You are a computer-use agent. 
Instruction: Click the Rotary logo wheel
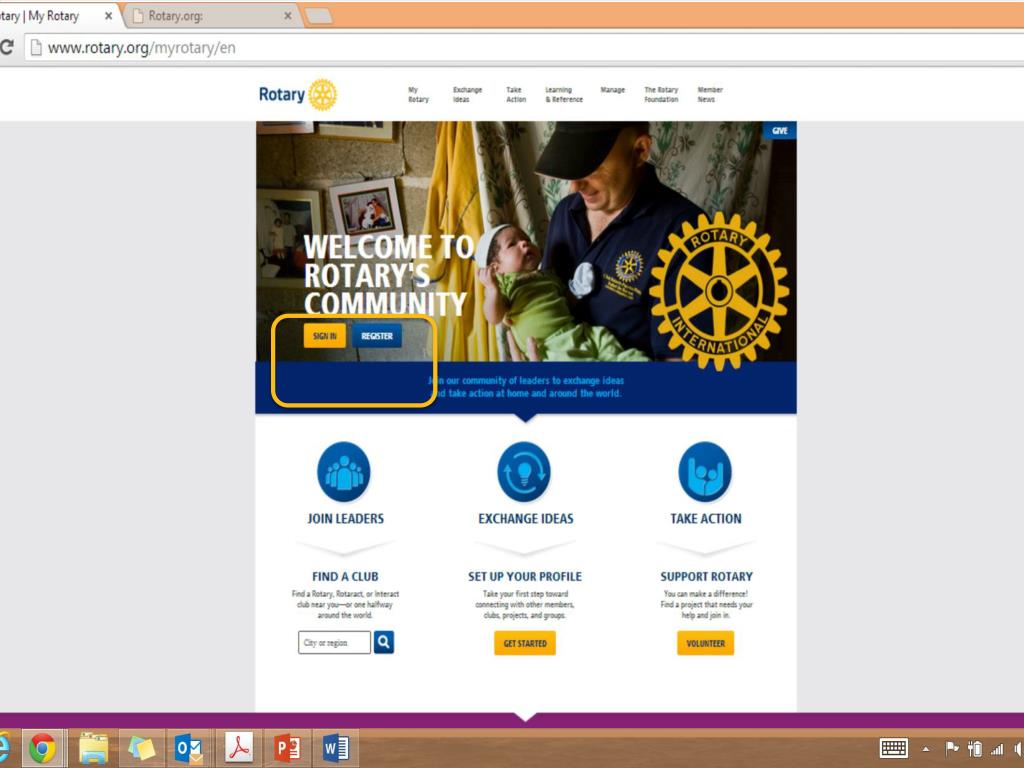(x=323, y=95)
